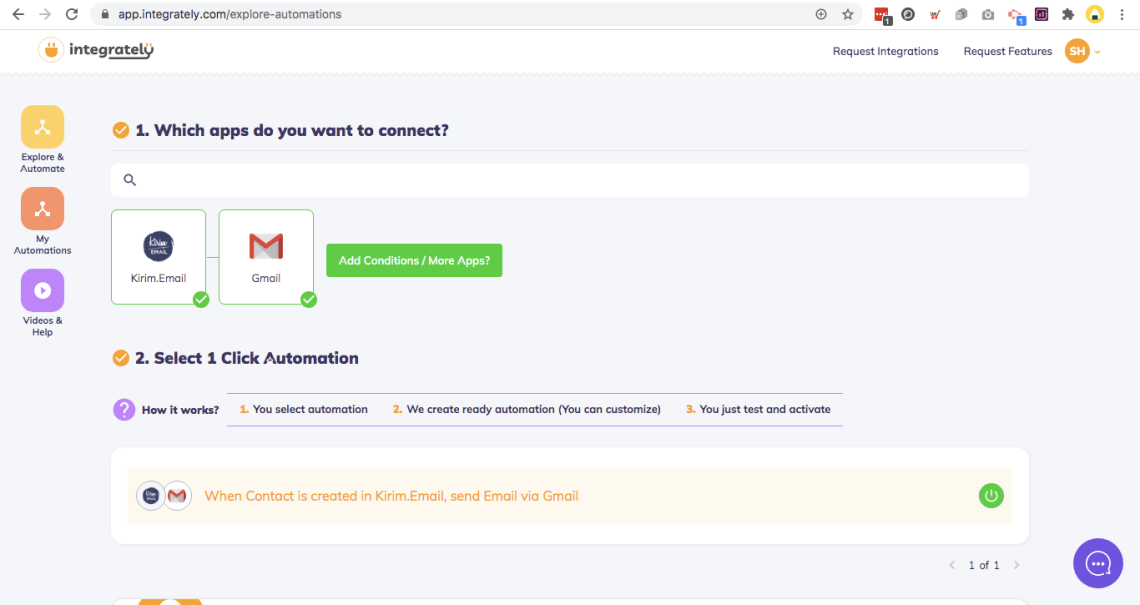The height and width of the screenshot is (605, 1140).
Task: Click the app search field
Action: point(569,180)
